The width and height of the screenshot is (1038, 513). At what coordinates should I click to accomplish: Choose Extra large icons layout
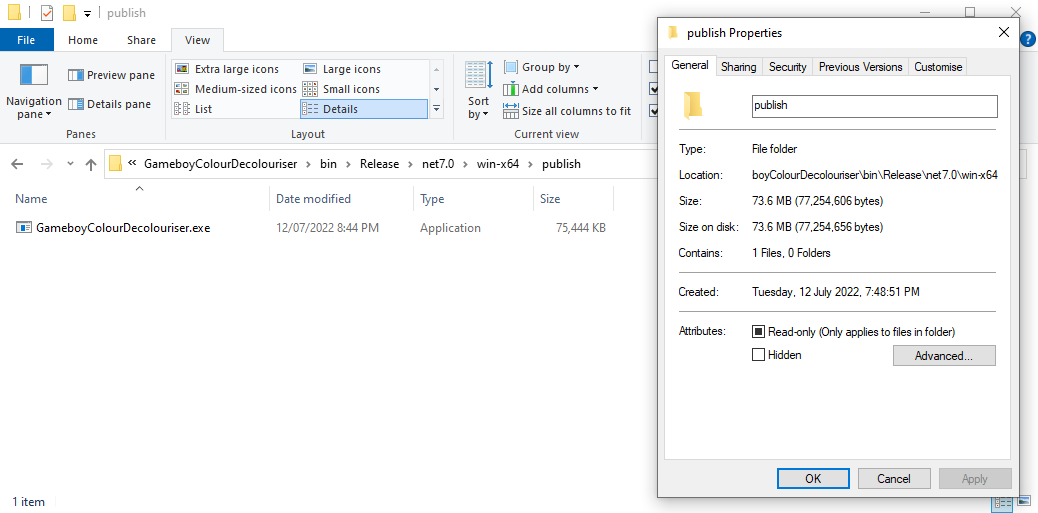coord(227,69)
